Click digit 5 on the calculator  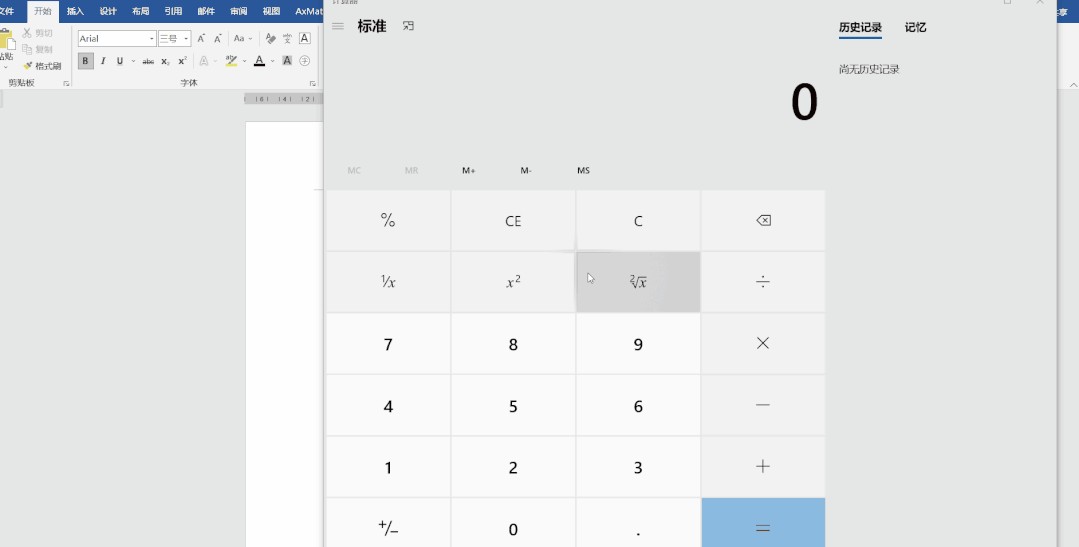tap(513, 405)
